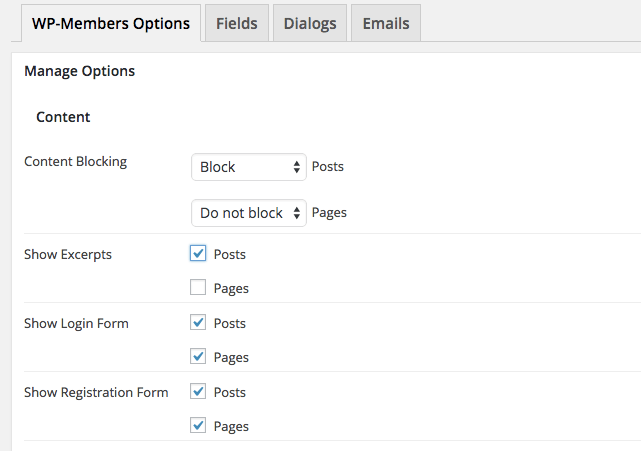Click the Content Blocking row label
641x451 pixels.
coord(75,161)
